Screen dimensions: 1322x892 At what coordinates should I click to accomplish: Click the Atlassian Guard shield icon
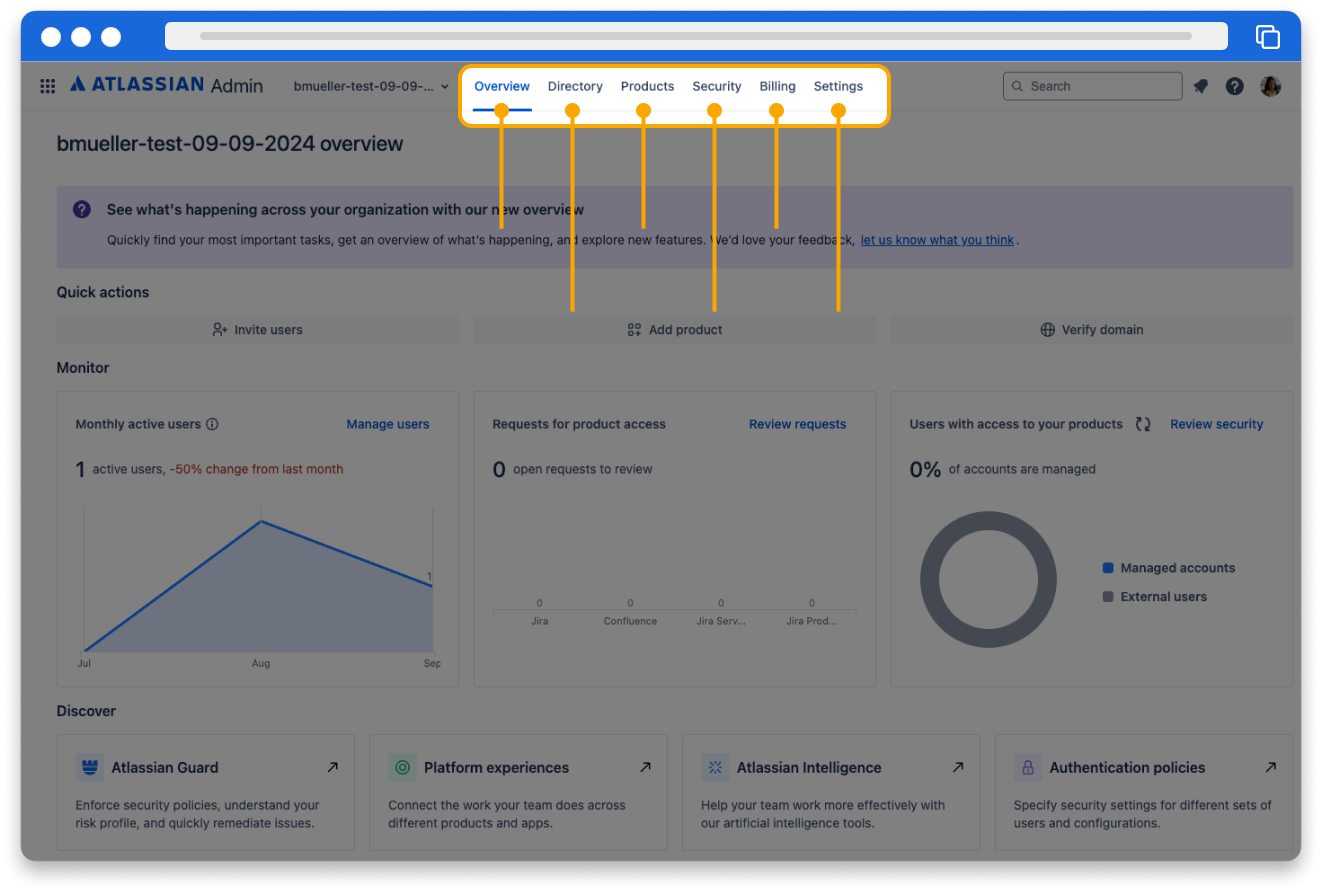(x=90, y=768)
